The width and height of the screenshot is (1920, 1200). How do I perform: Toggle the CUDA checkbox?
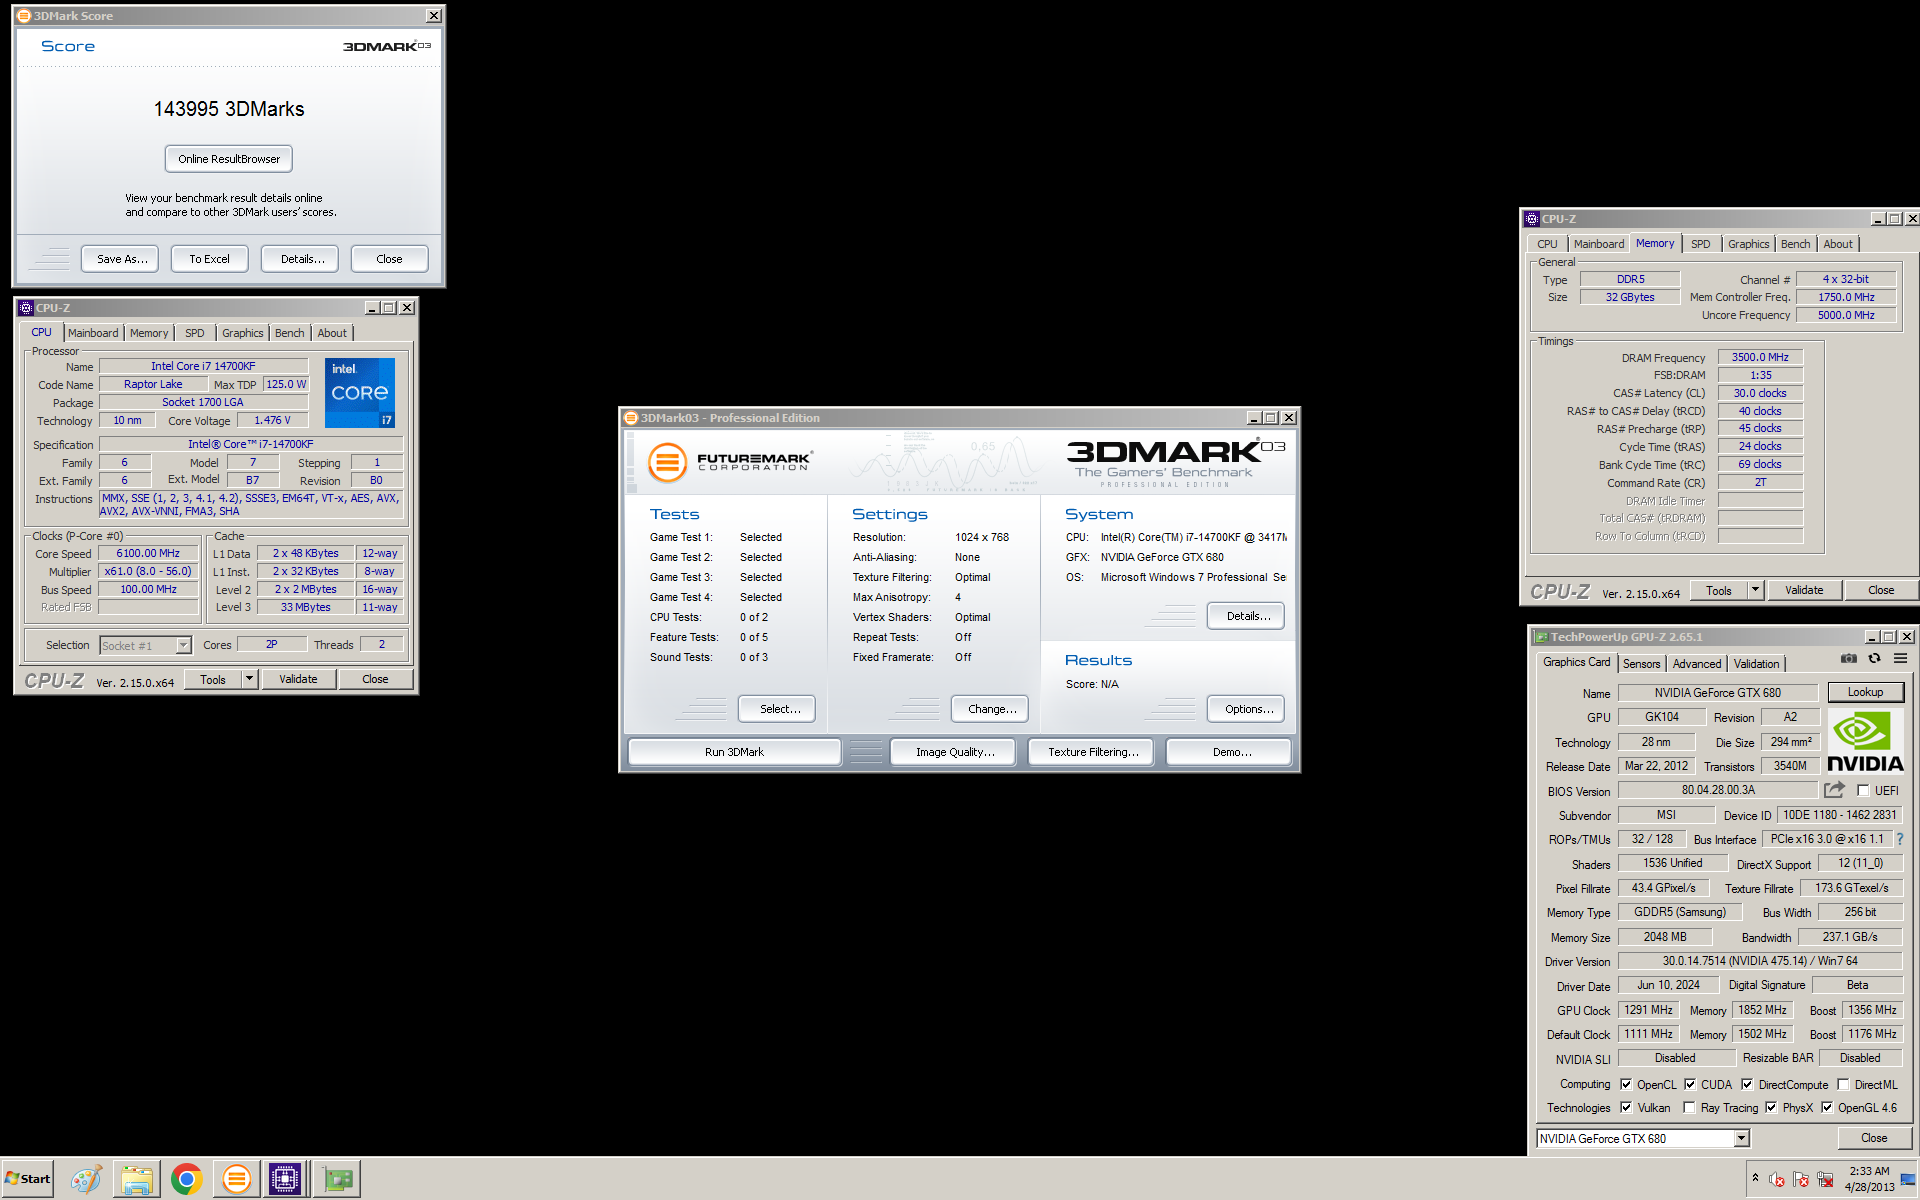pyautogui.click(x=1690, y=1084)
